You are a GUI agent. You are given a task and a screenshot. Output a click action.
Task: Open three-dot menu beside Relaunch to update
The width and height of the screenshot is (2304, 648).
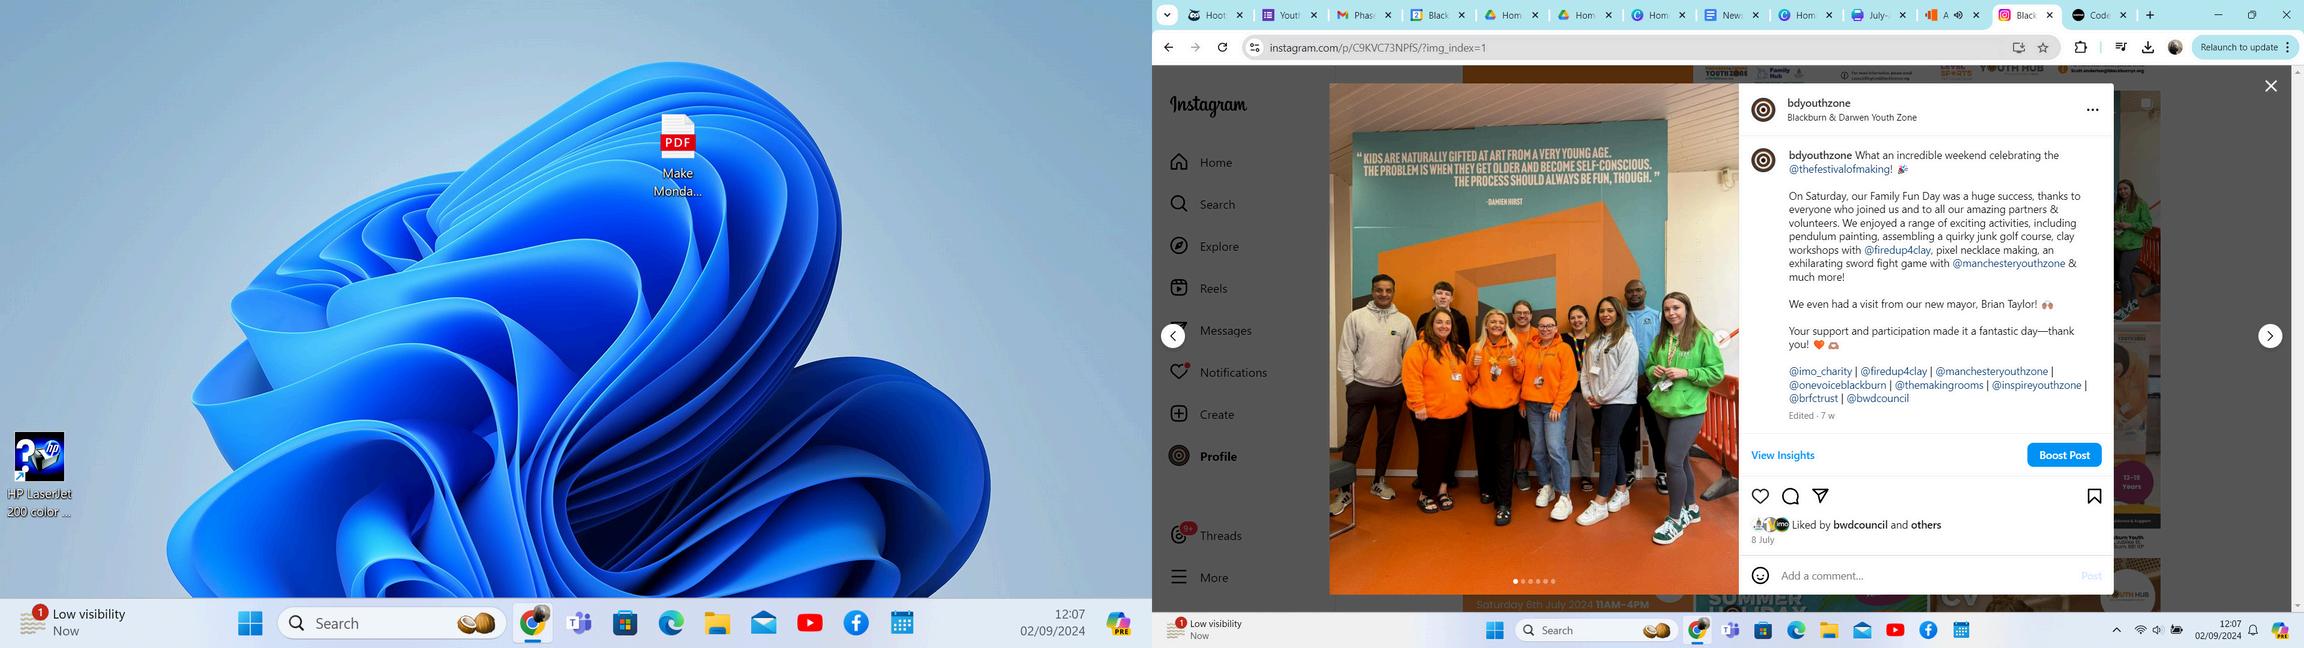(2287, 47)
